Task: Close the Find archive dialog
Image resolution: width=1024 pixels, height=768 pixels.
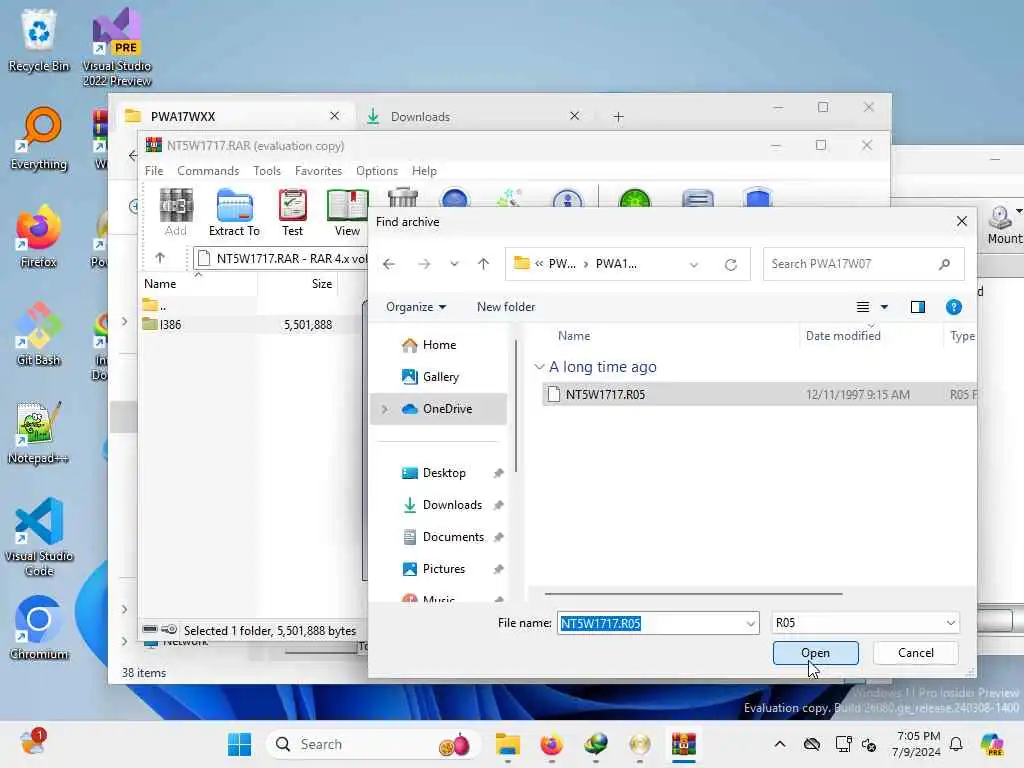Action: pyautogui.click(x=962, y=221)
